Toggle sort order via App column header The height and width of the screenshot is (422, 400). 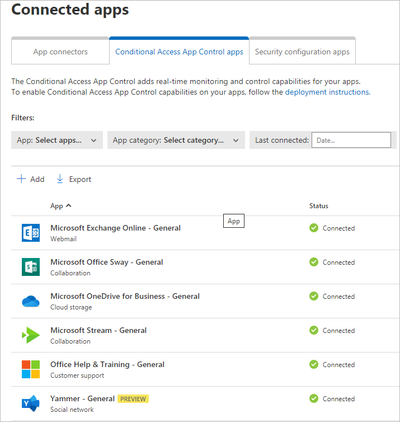(61, 206)
